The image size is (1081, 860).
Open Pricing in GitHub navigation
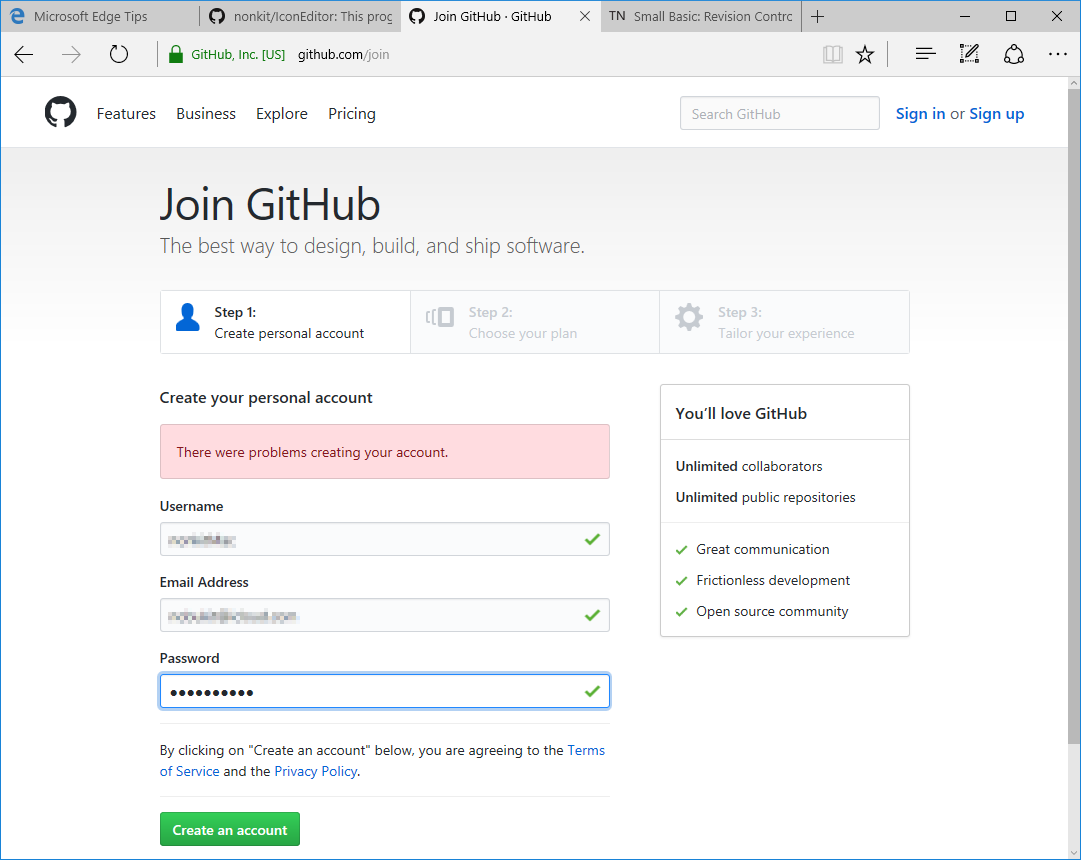click(x=352, y=114)
